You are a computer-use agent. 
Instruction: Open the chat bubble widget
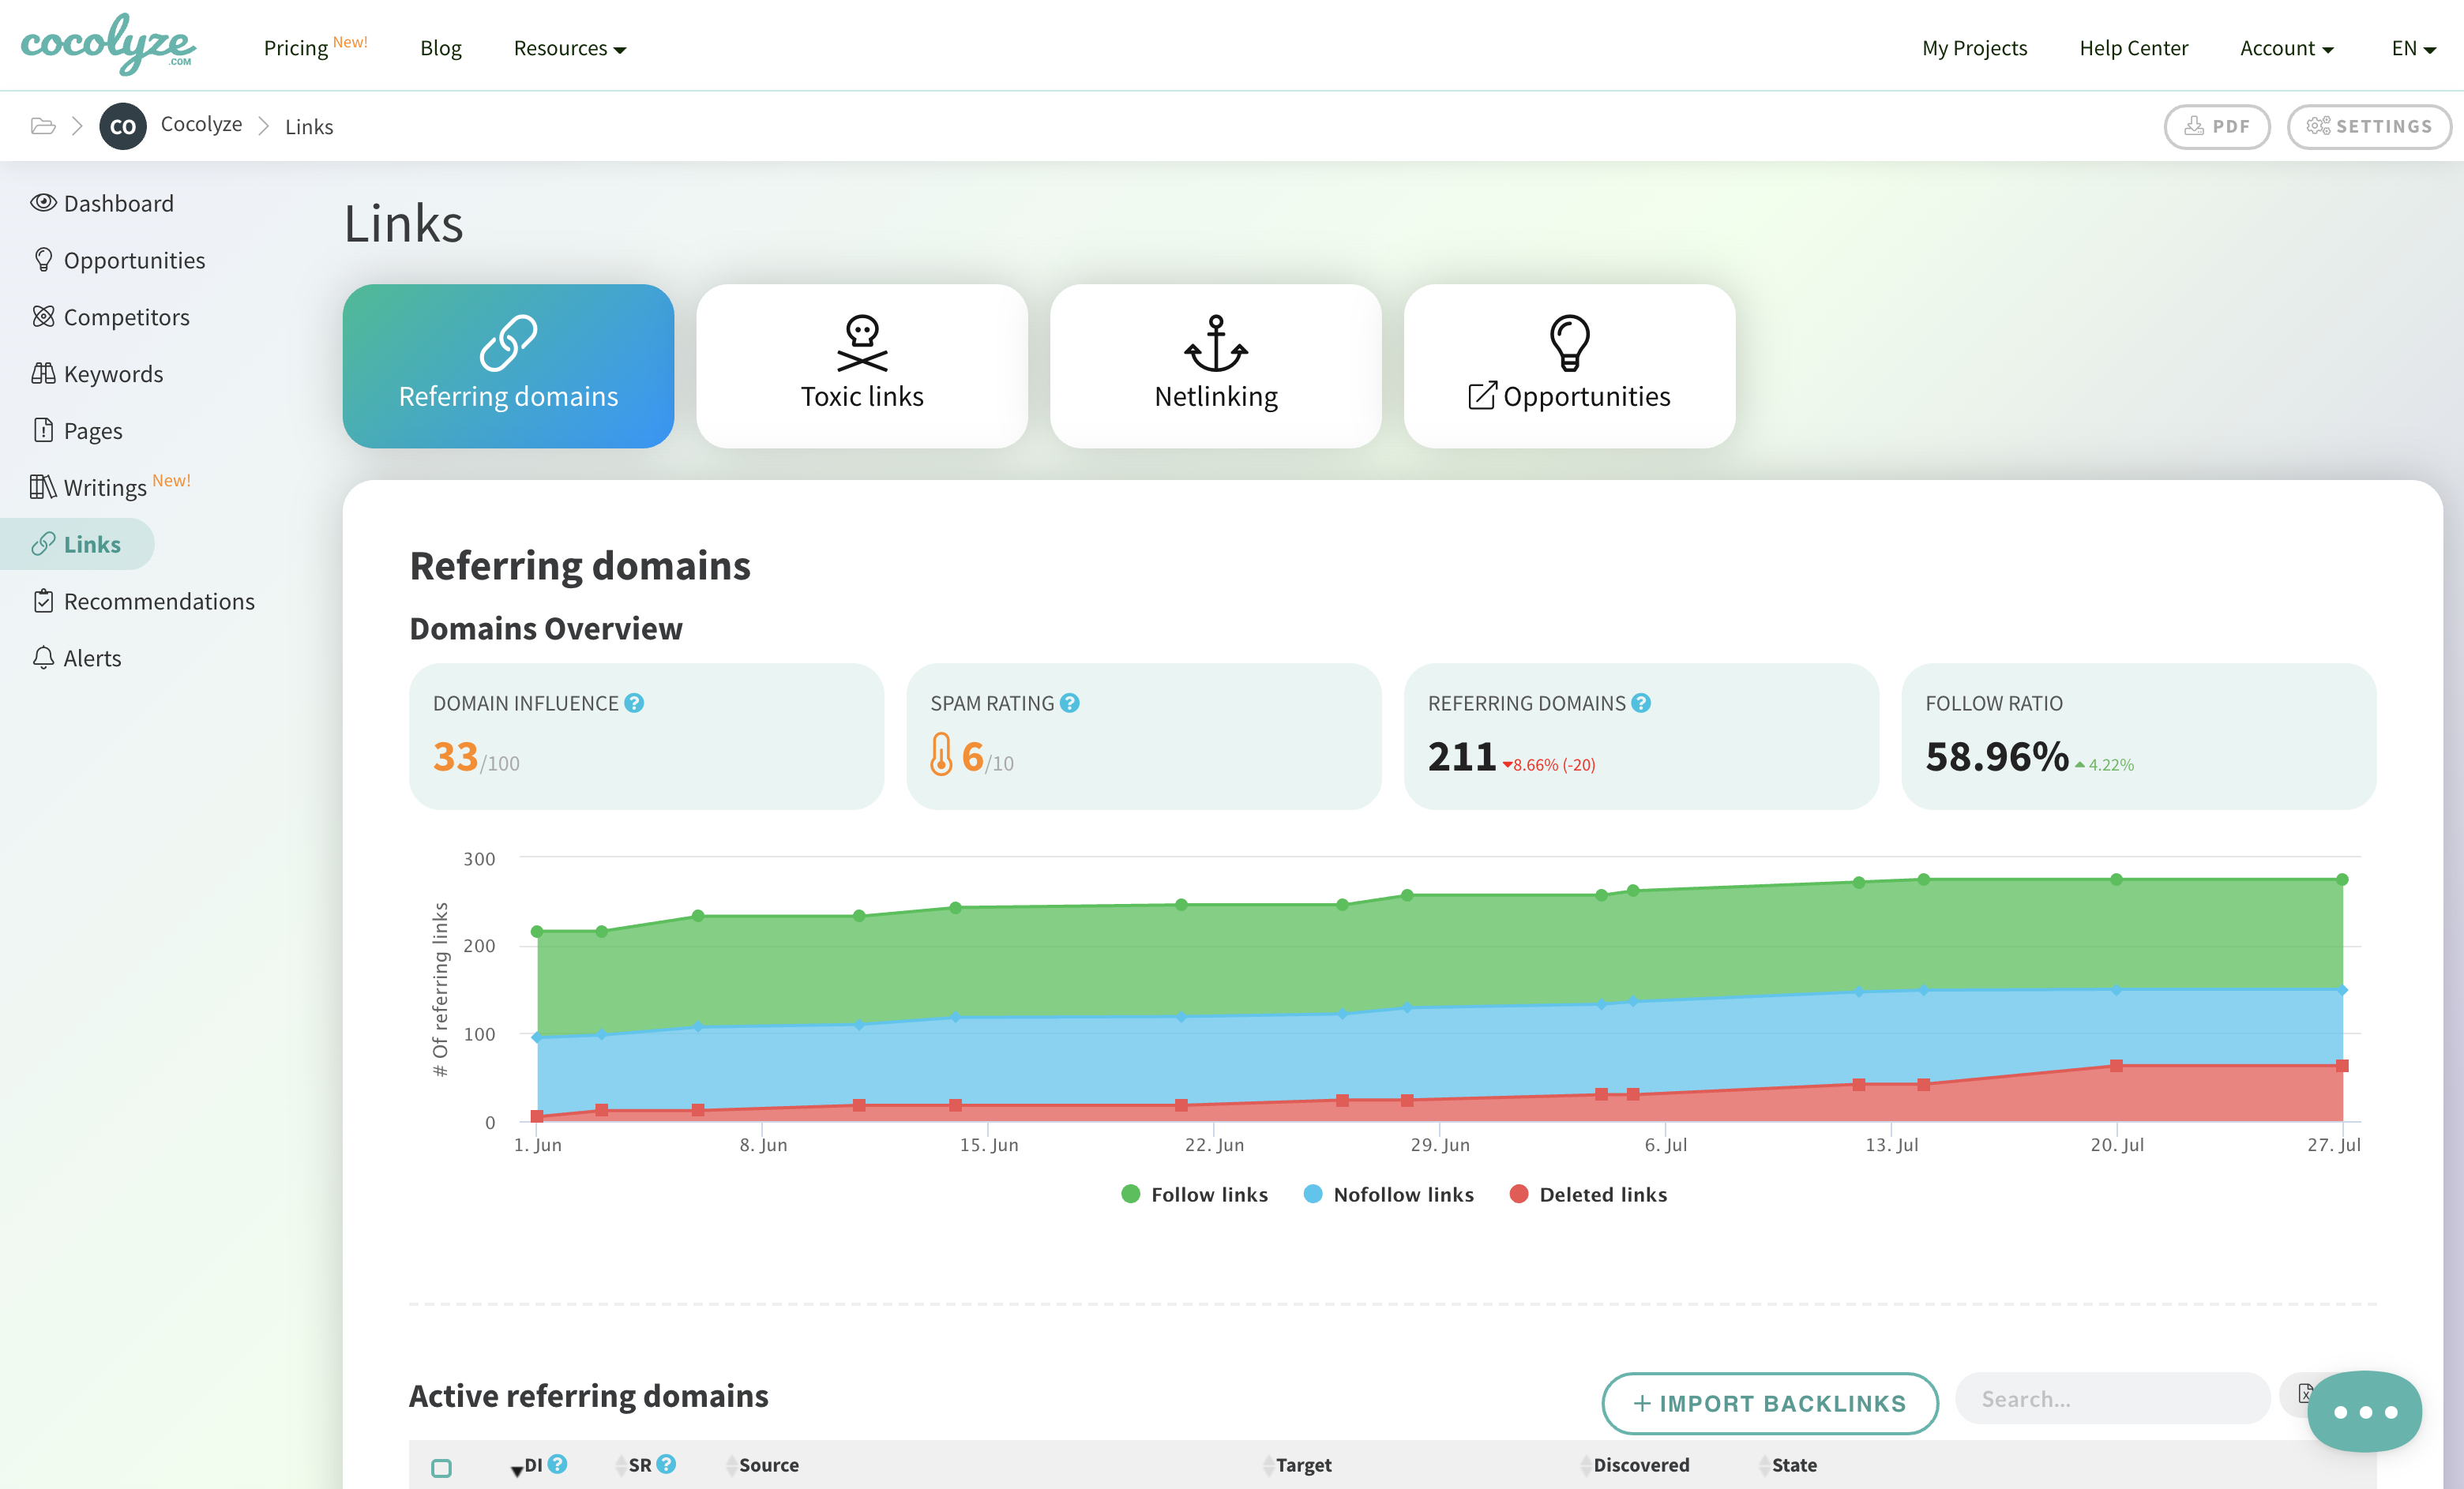pyautogui.click(x=2364, y=1411)
